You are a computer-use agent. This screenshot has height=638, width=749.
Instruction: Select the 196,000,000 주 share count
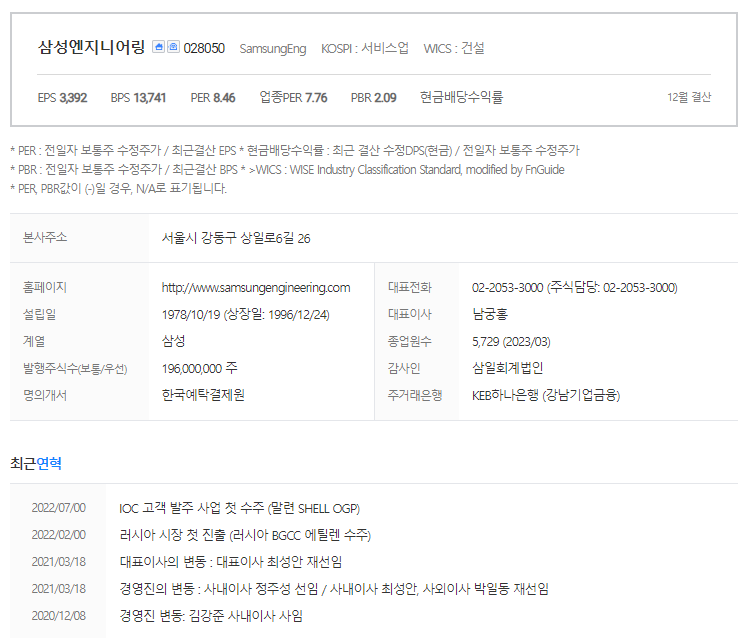click(x=199, y=368)
